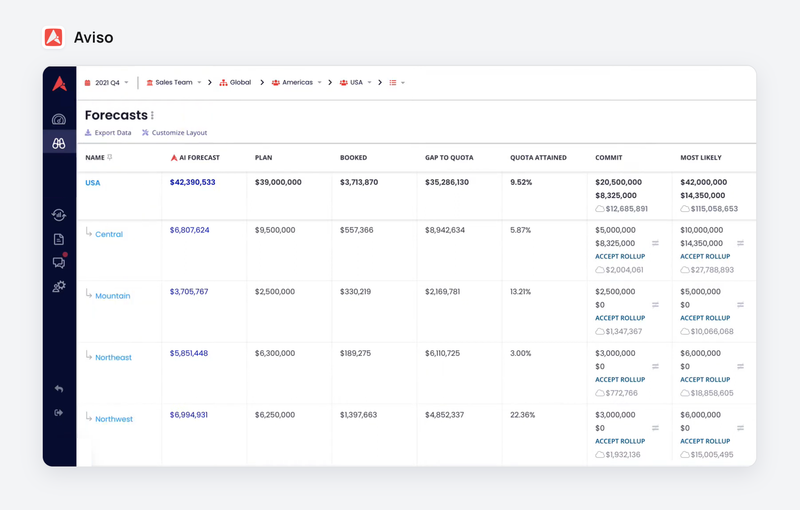
Task: Click the equals icon in Central Most Likely cell
Action: [x=740, y=243]
